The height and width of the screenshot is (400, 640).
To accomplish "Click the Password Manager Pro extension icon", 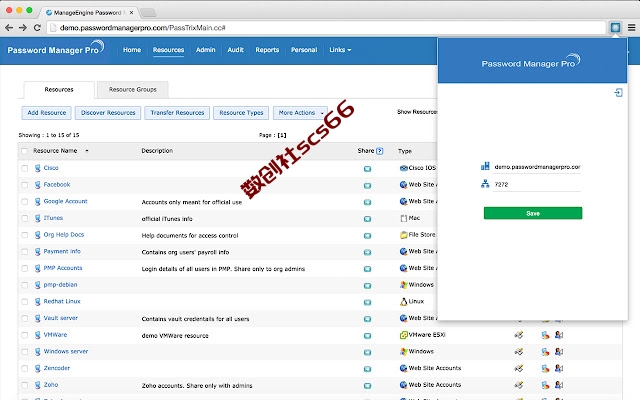I will (615, 28).
